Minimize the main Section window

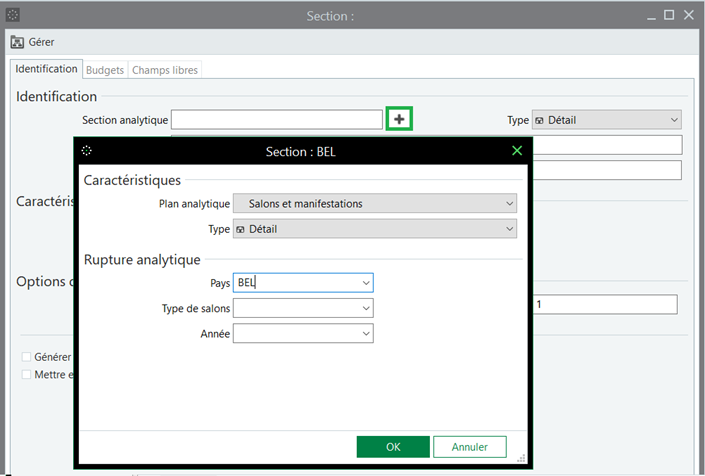648,15
